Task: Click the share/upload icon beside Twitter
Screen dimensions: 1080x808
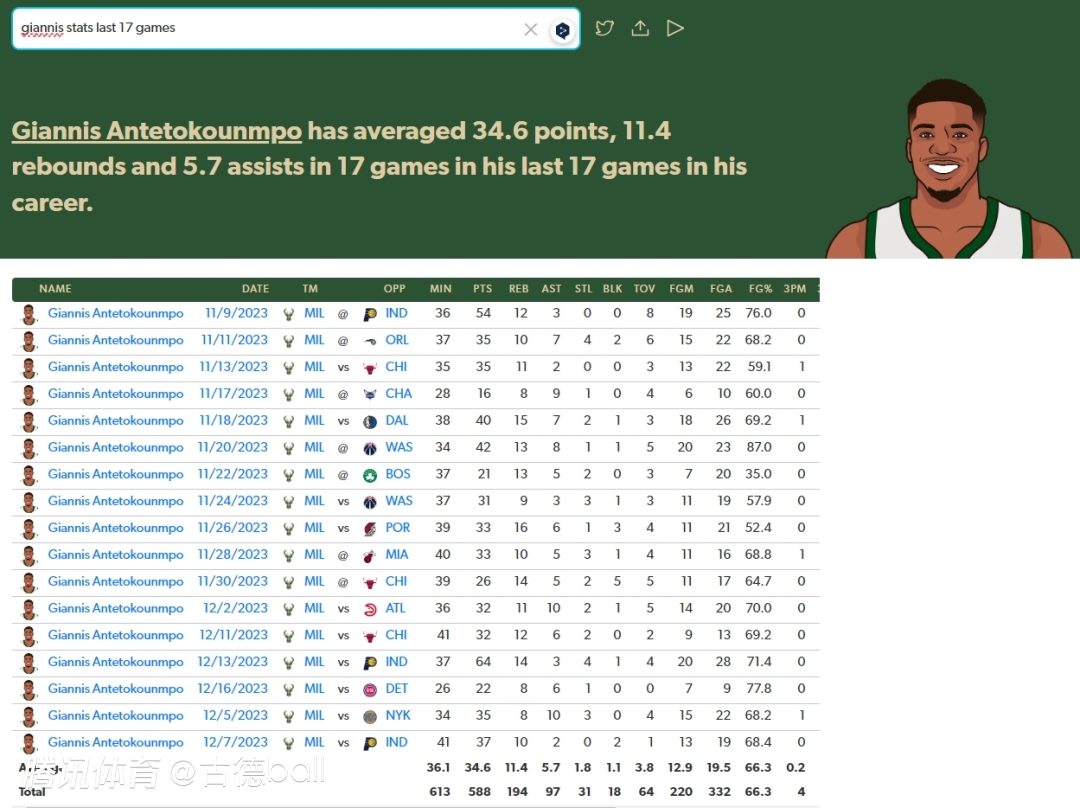Action: (640, 28)
